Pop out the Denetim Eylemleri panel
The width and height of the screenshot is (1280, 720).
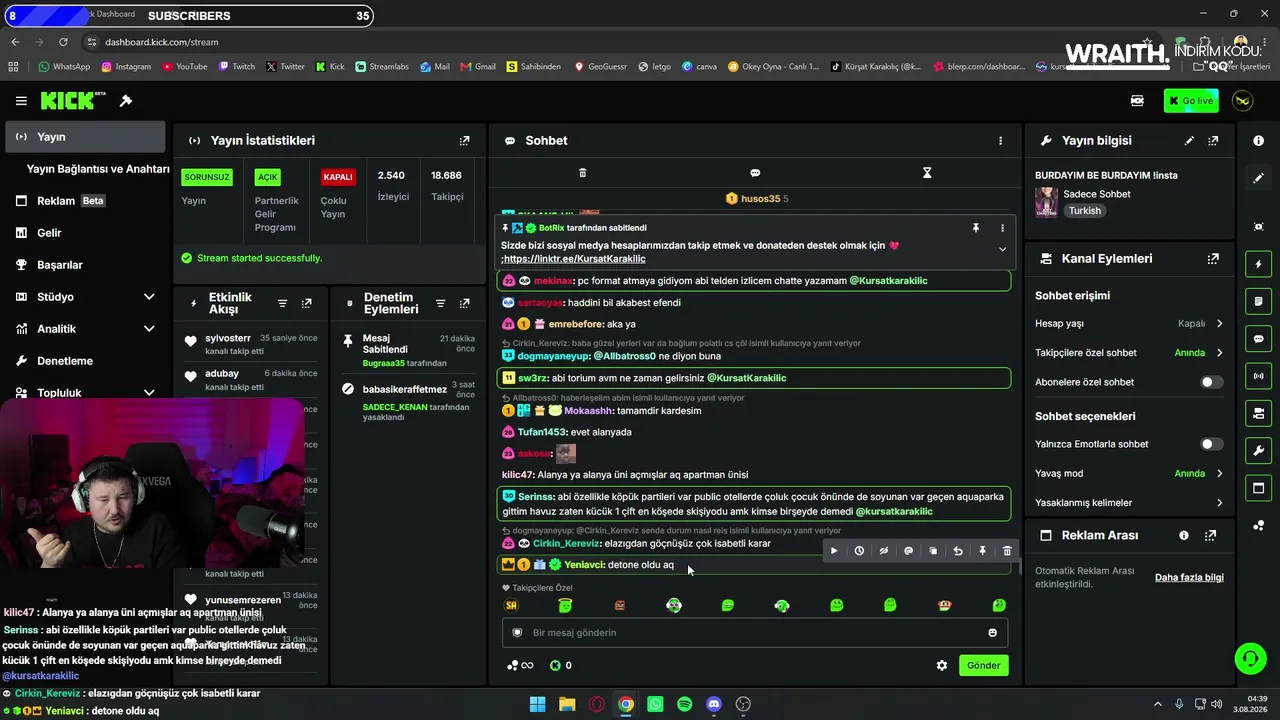point(464,304)
